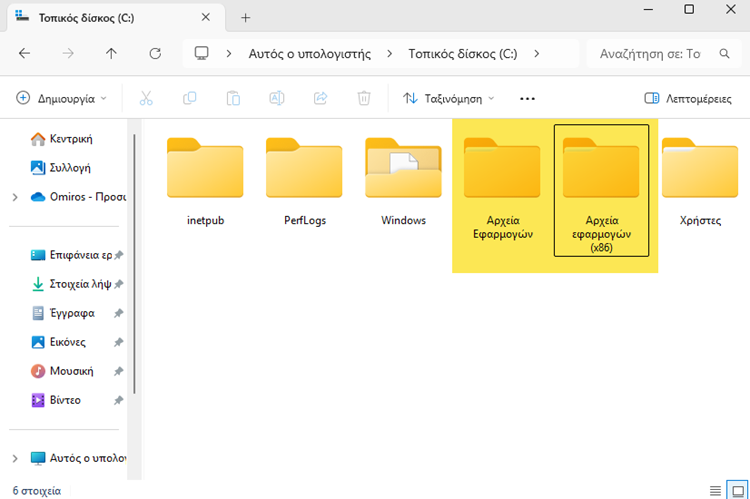This screenshot has width=750, height=499.
Task: Click Αυτός ο υπολογιστής breadcrumb segment
Action: coord(309,54)
